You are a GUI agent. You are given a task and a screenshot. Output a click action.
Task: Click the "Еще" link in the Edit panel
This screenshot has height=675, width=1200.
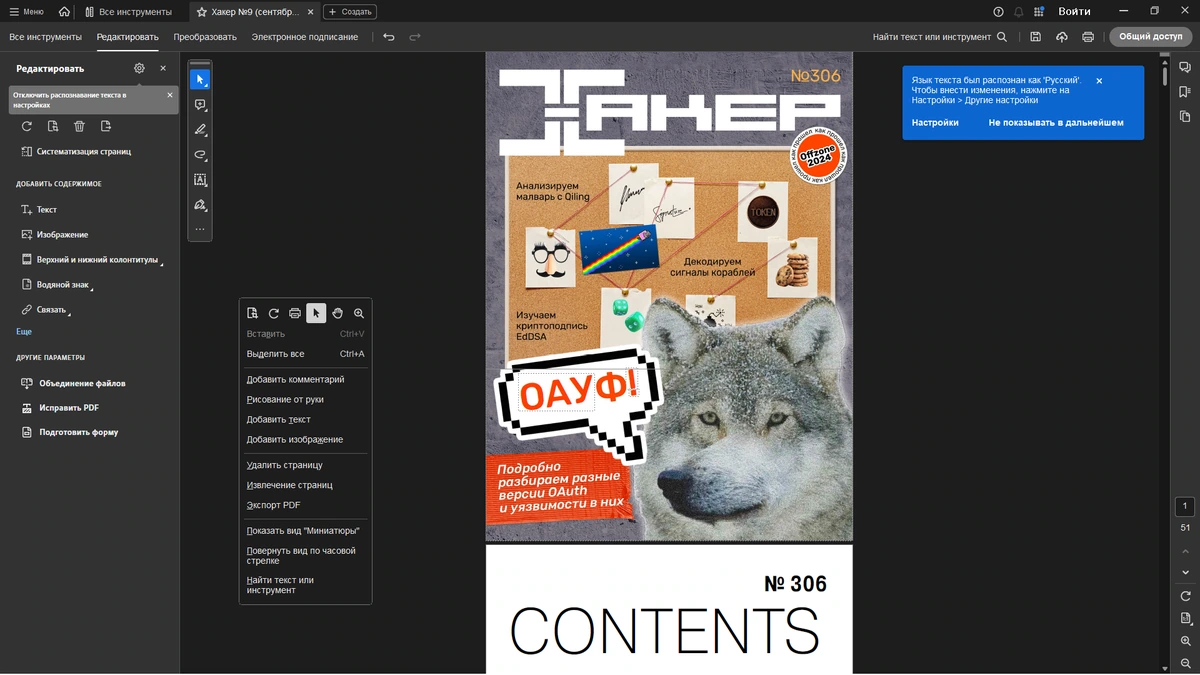[24, 331]
